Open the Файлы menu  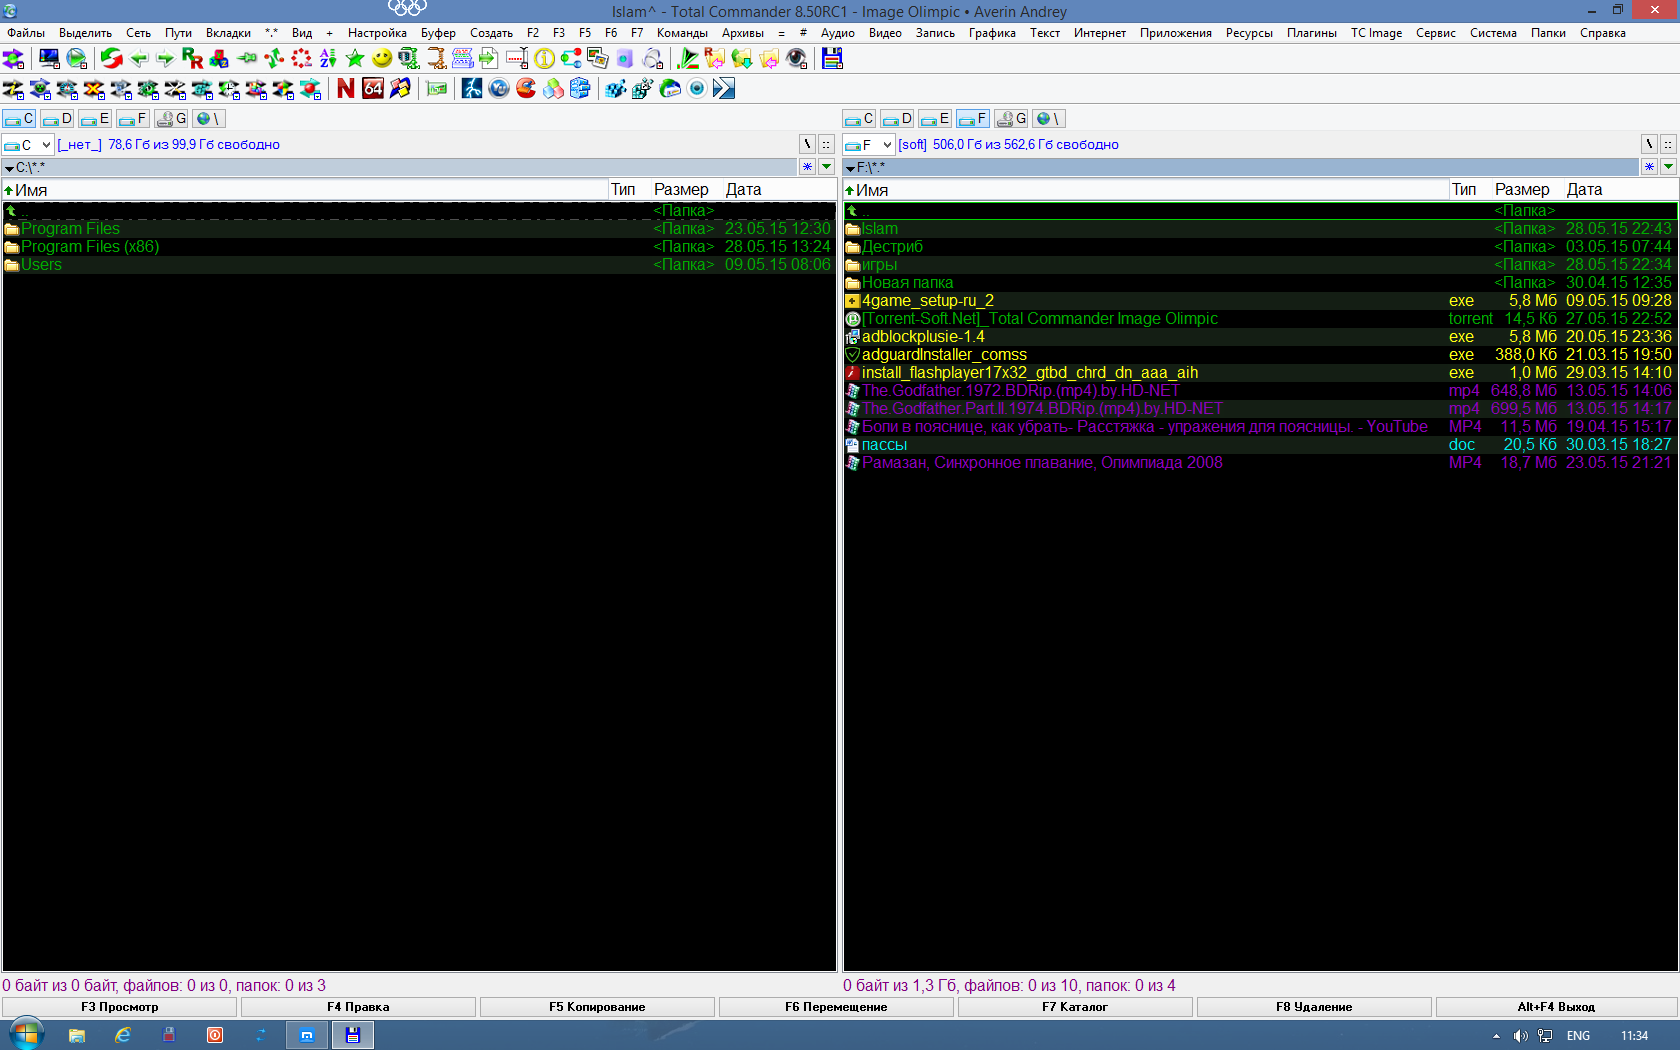click(26, 33)
